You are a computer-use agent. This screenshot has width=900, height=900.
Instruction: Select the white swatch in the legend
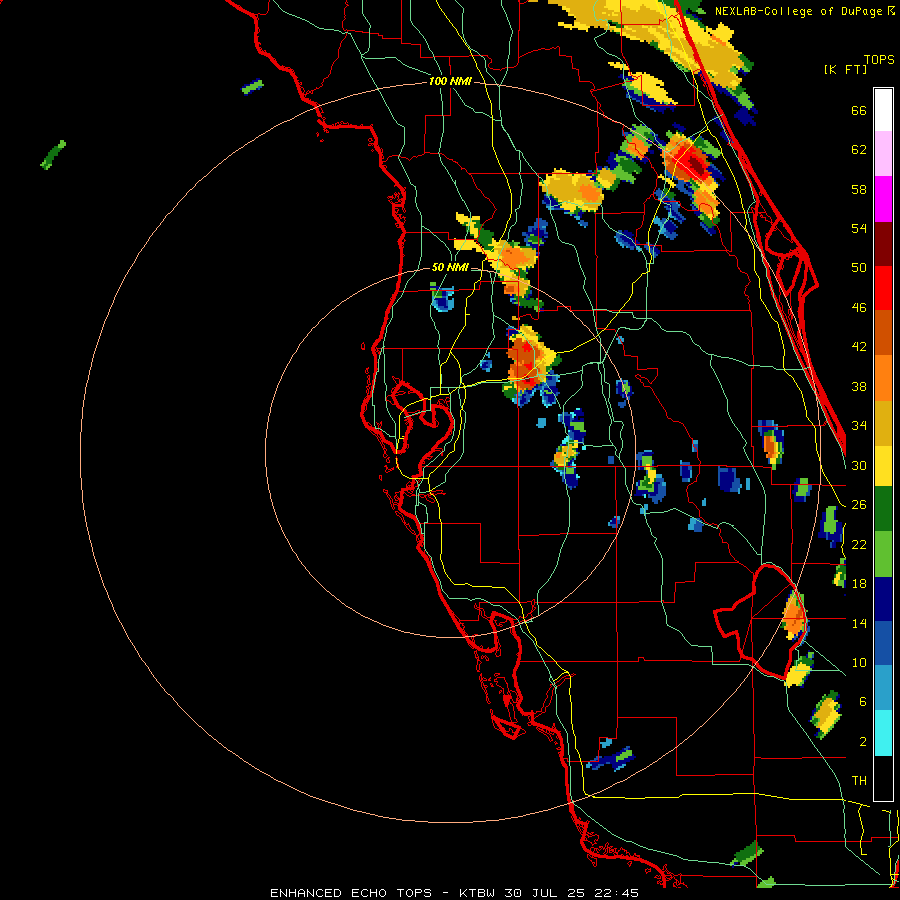point(883,110)
